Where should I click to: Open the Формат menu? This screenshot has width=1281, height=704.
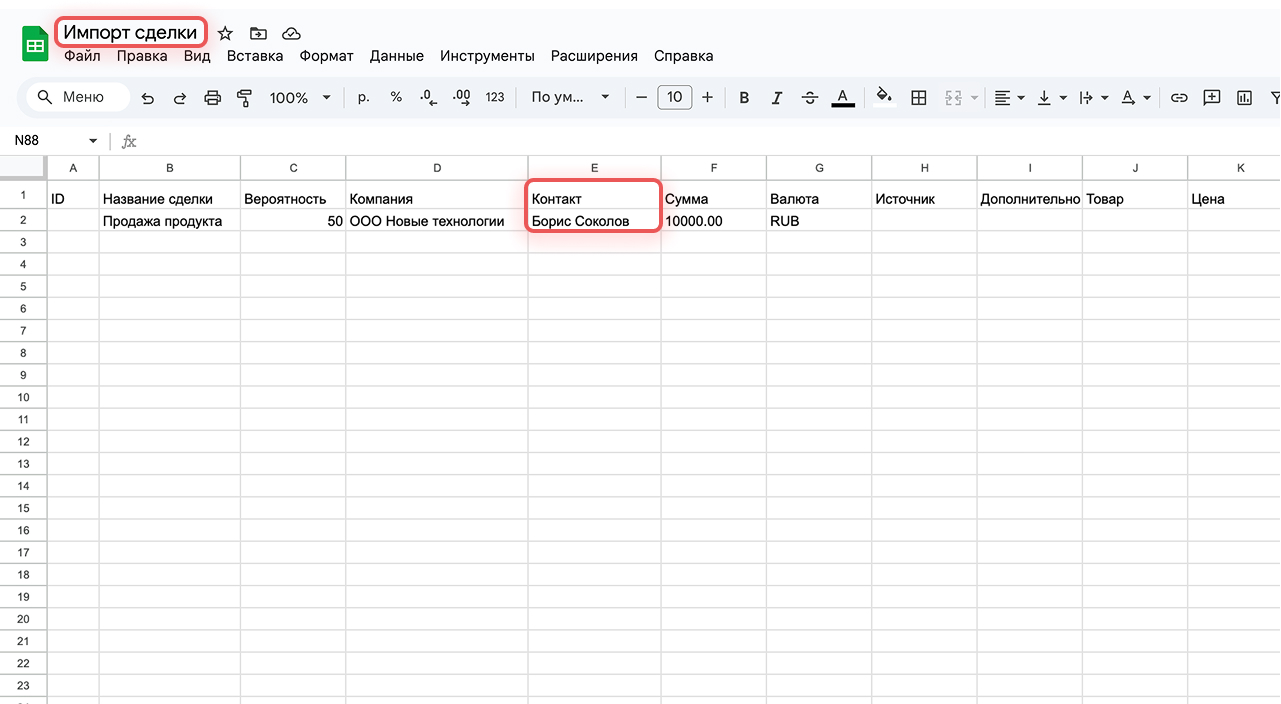tap(327, 56)
